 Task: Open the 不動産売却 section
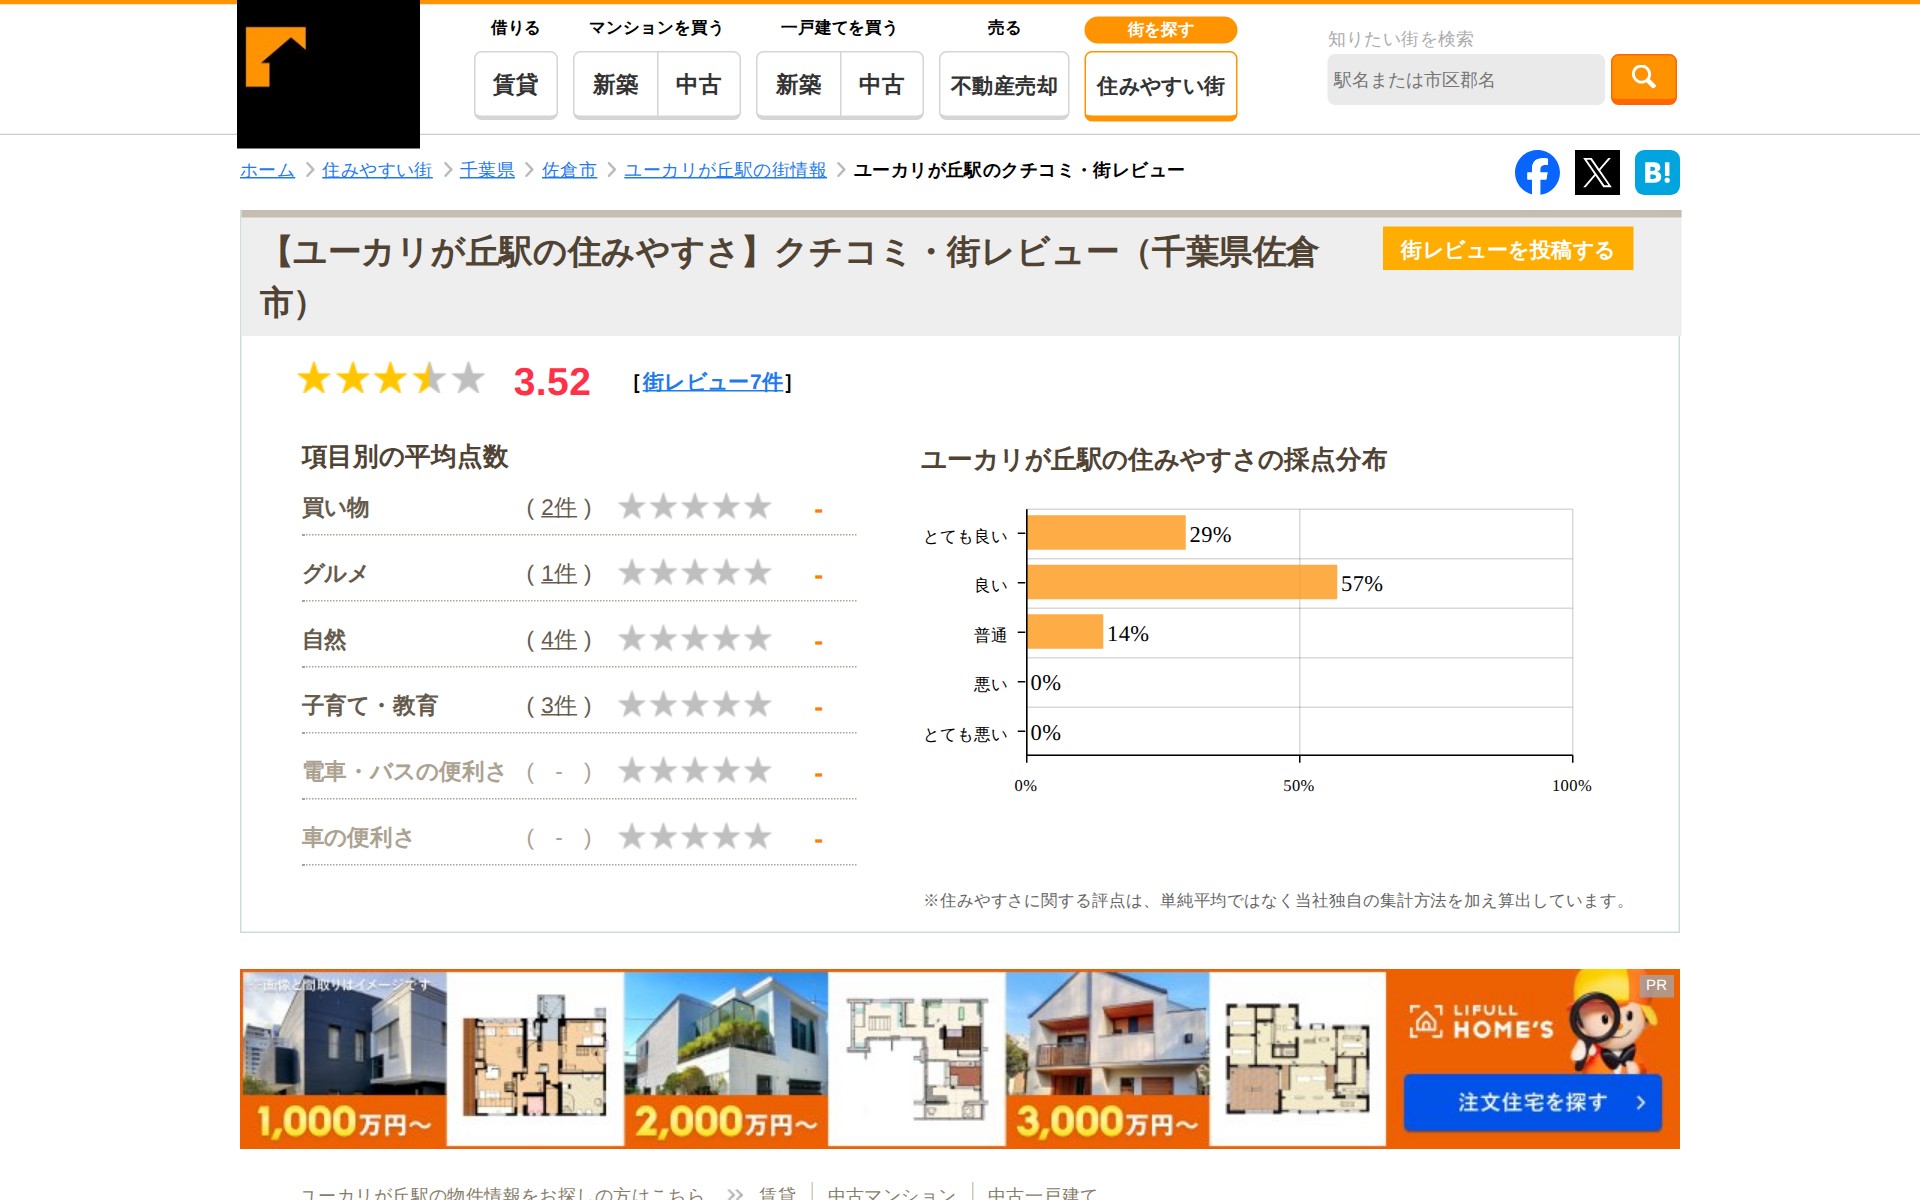click(x=1003, y=85)
